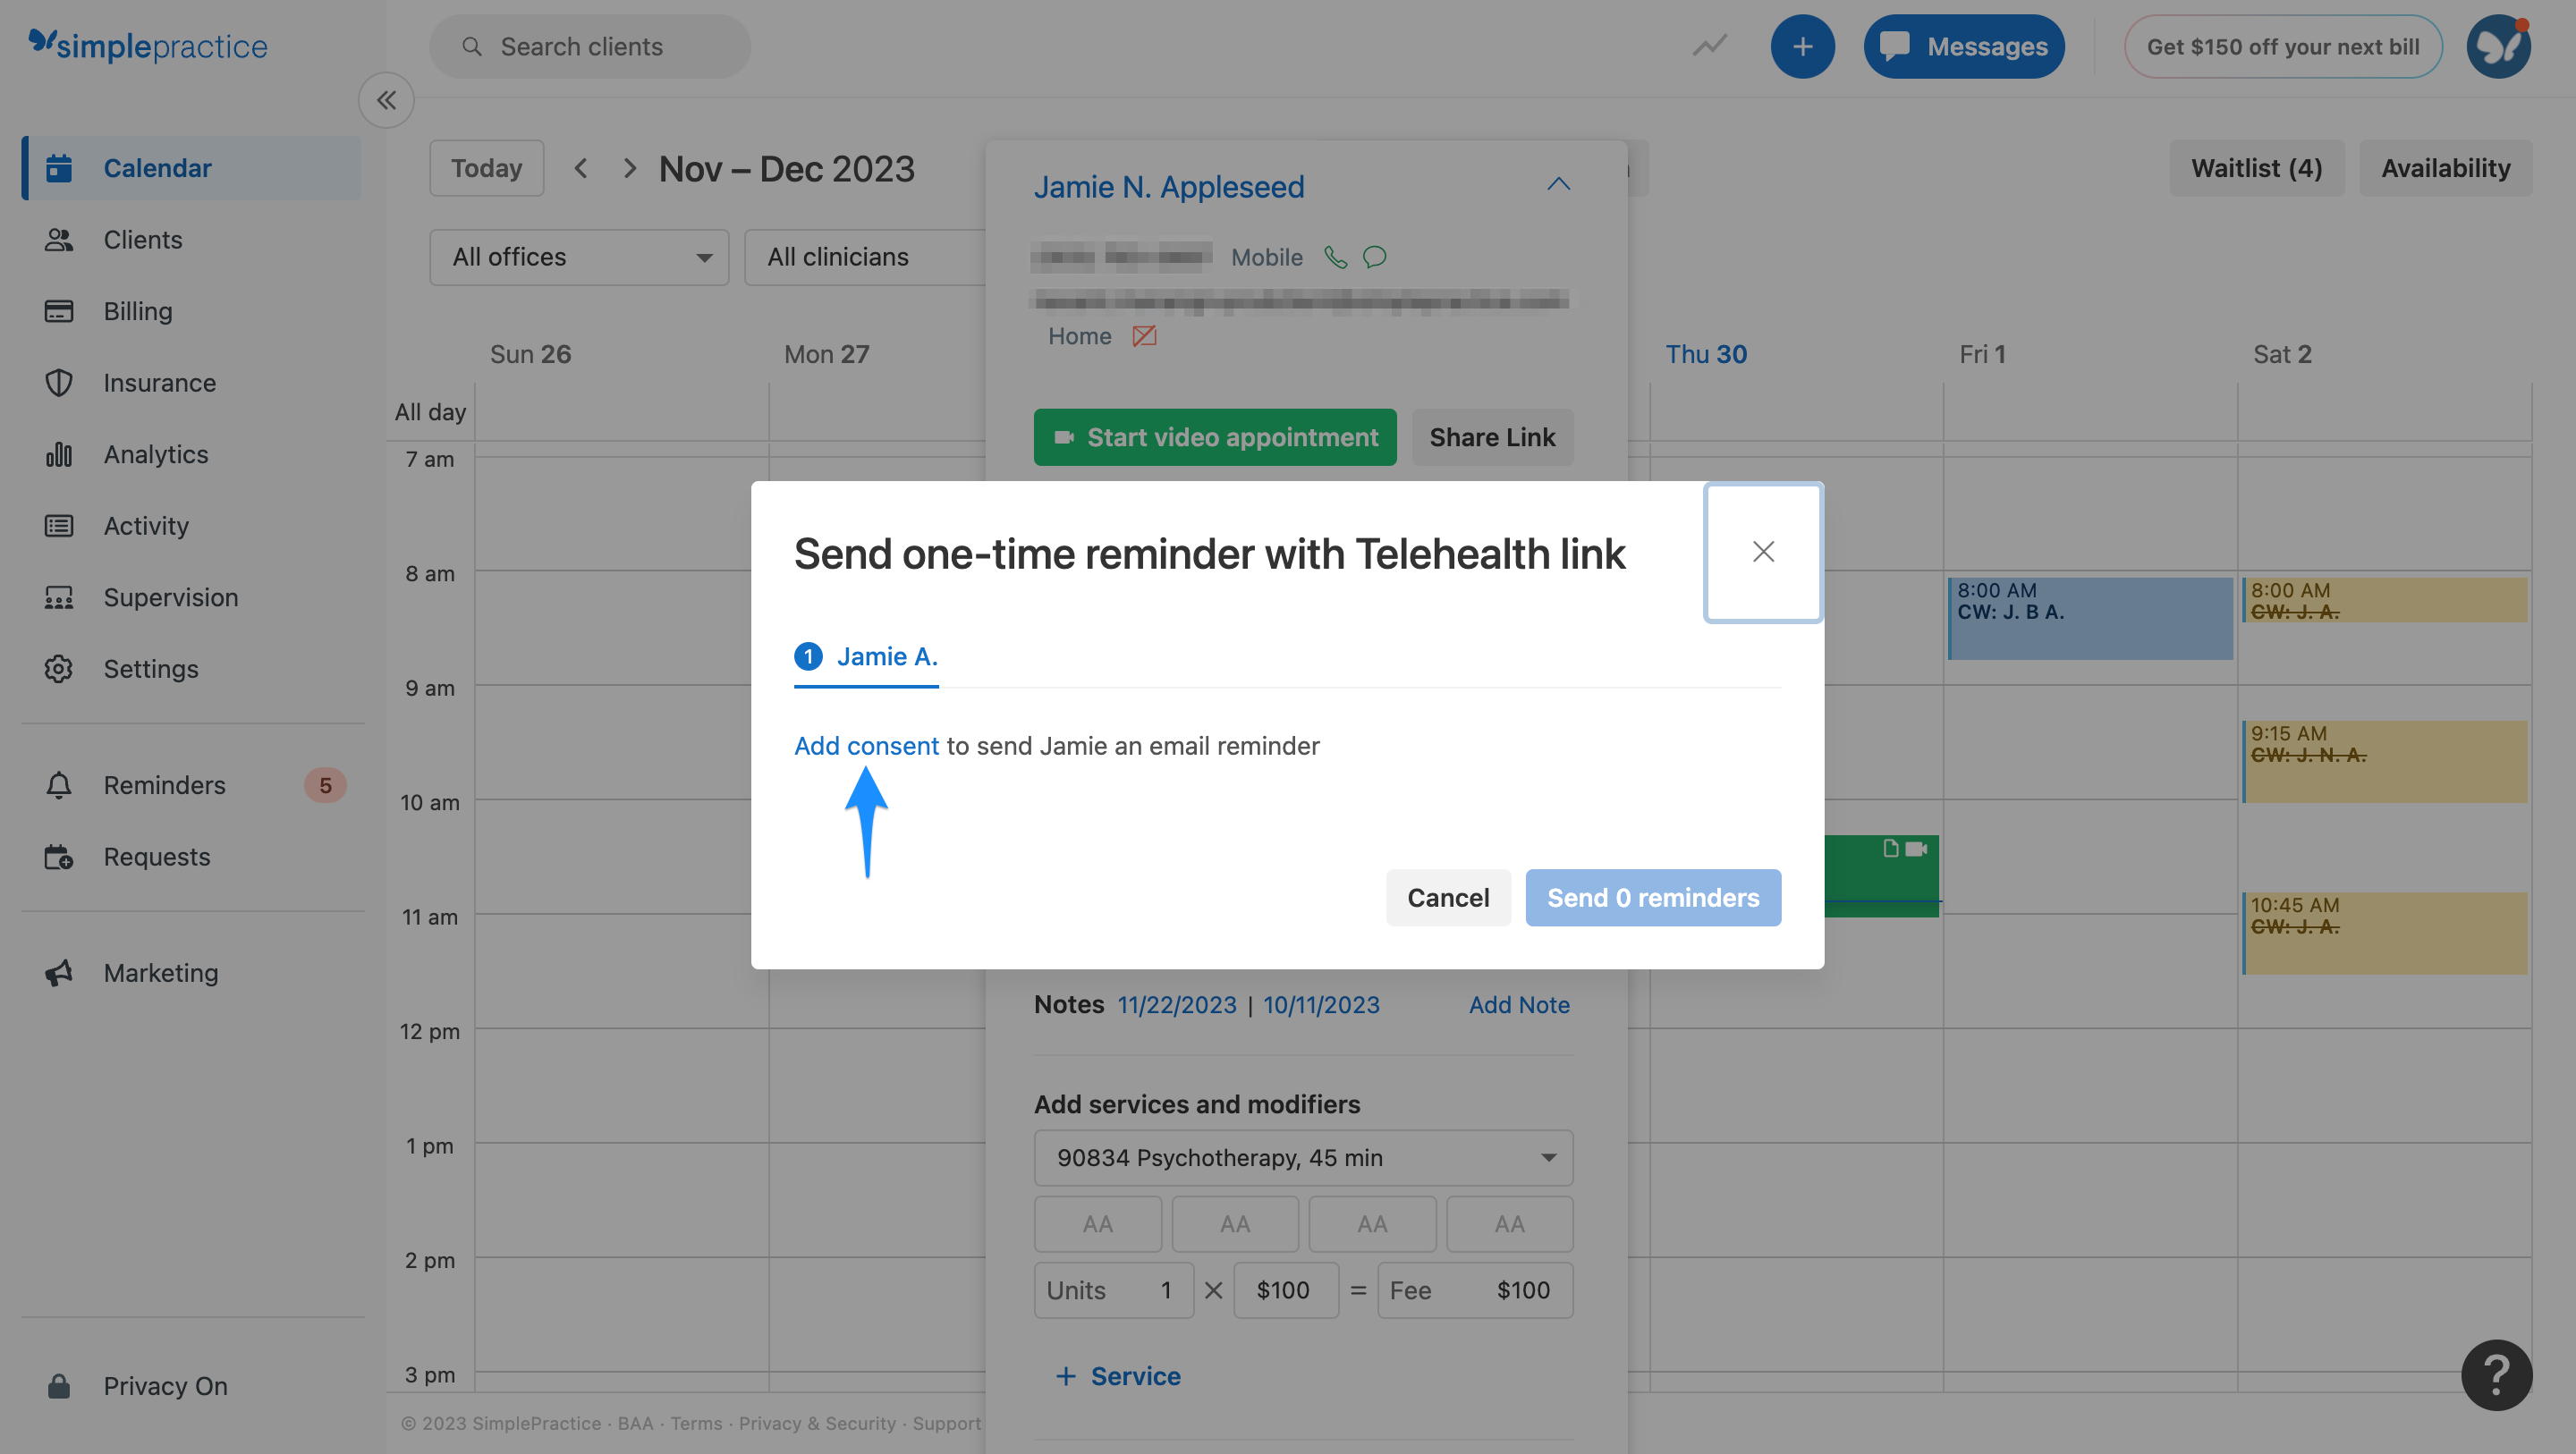This screenshot has width=2576, height=1454.
Task: Click the Share Link button
Action: click(1492, 437)
